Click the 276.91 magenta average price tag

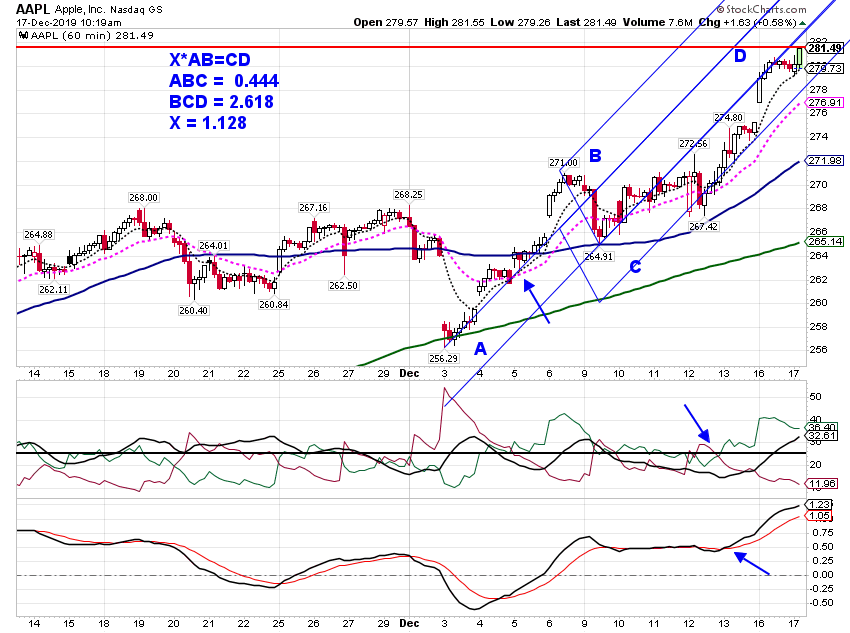(825, 102)
